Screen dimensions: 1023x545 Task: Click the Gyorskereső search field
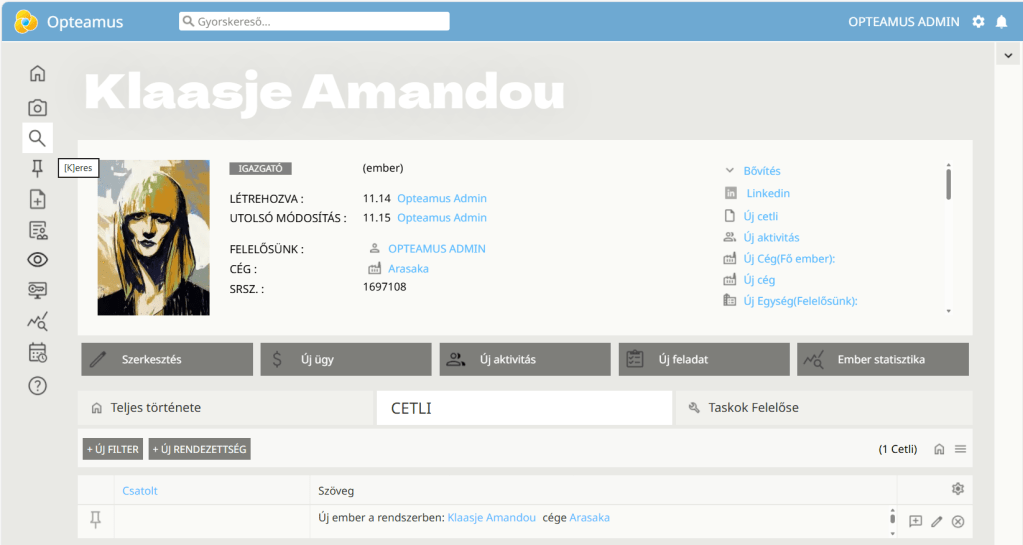(x=314, y=21)
